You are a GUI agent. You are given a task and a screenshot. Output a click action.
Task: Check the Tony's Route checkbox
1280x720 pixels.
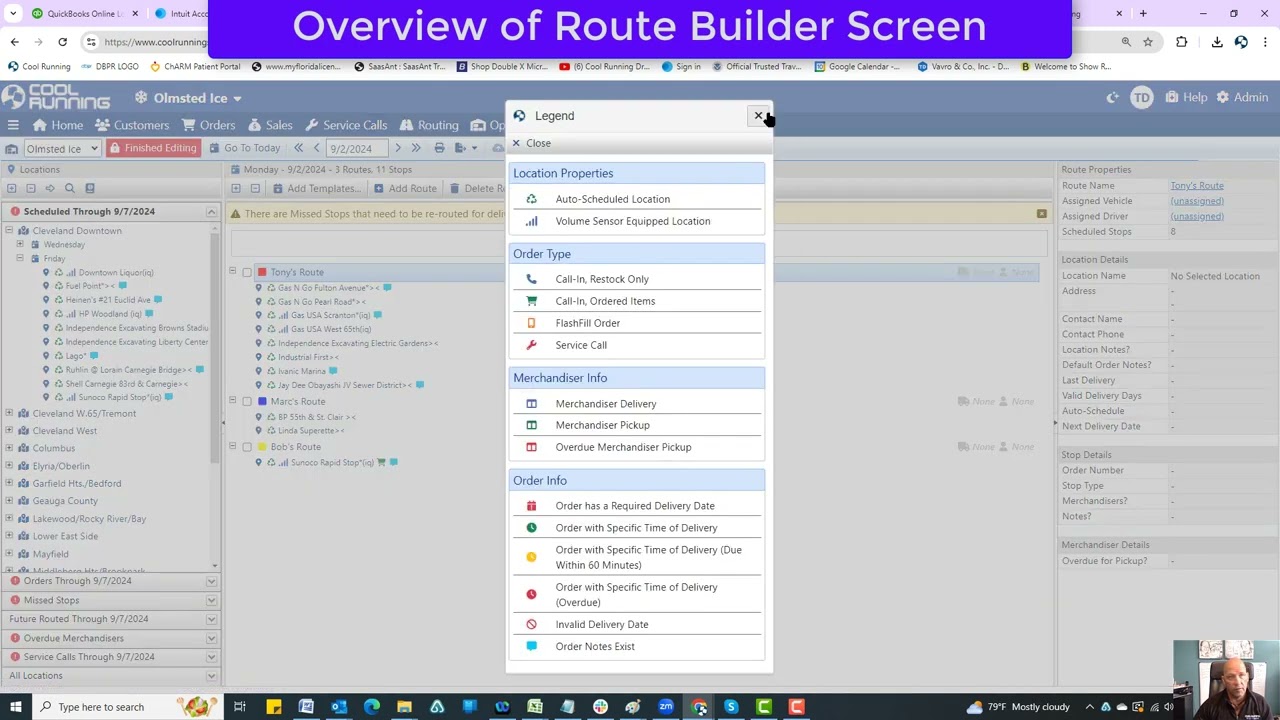pos(247,272)
